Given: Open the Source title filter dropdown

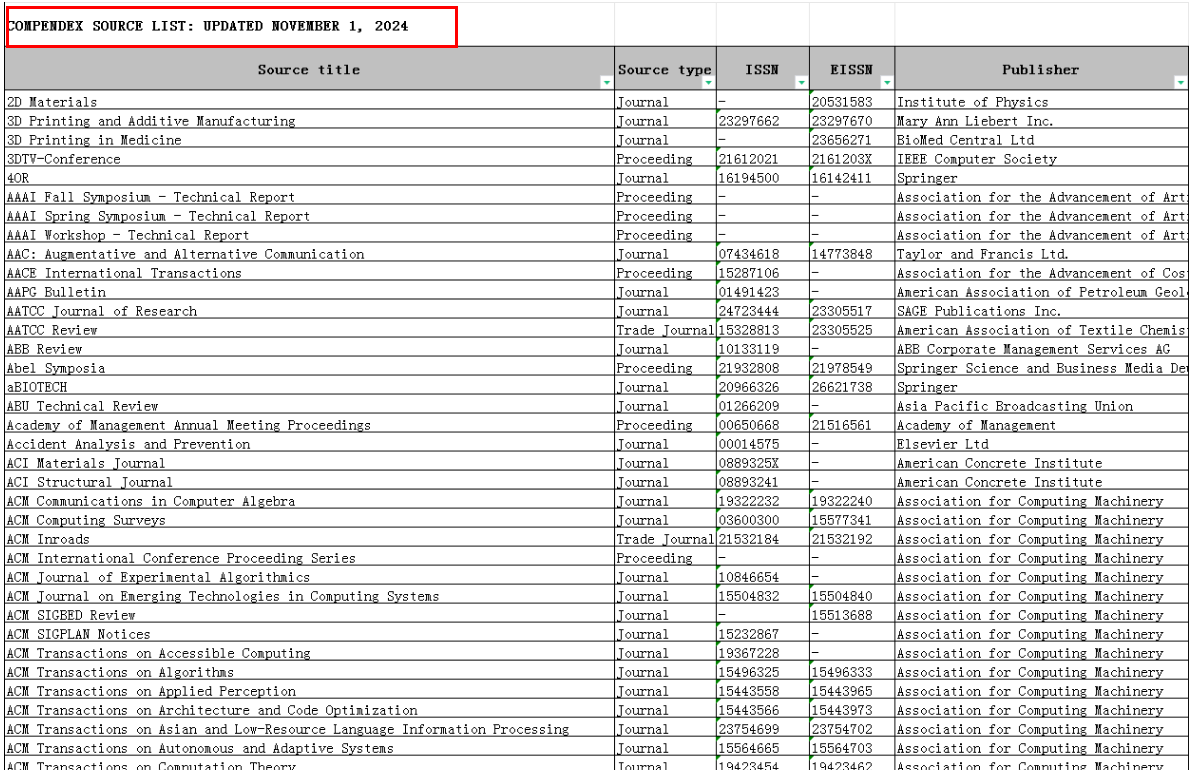Looking at the screenshot, I should 606,82.
